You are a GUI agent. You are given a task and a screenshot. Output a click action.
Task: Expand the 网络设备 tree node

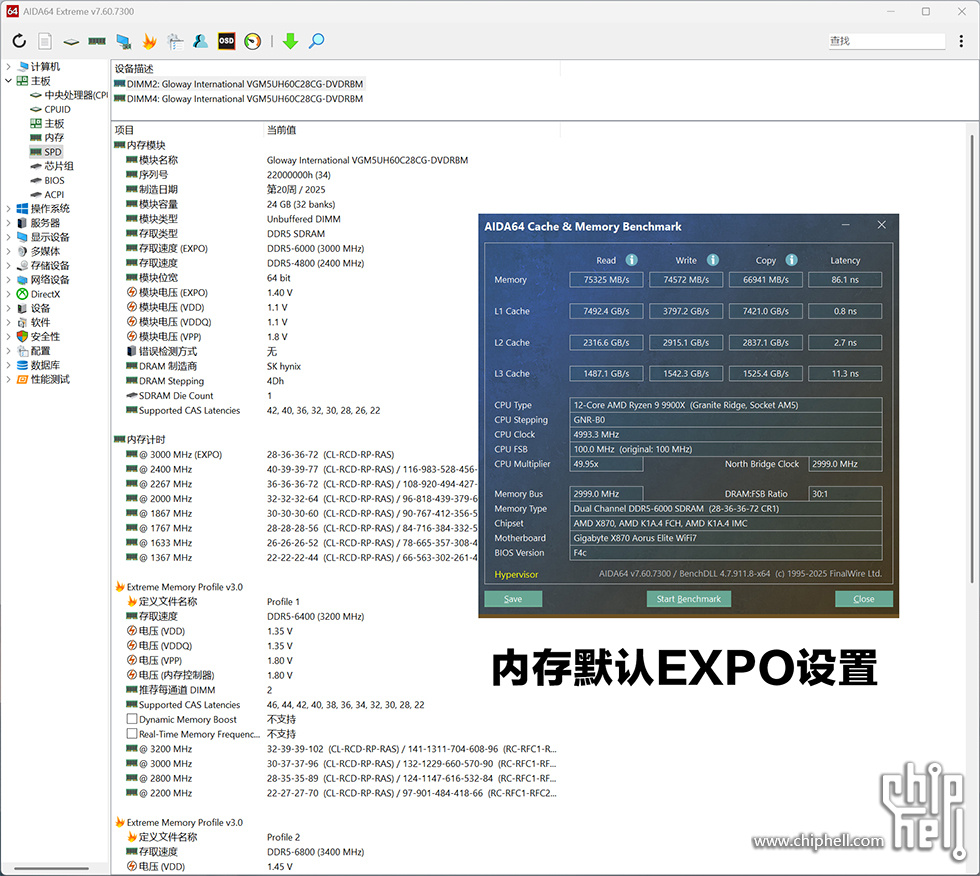pyautogui.click(x=8, y=280)
